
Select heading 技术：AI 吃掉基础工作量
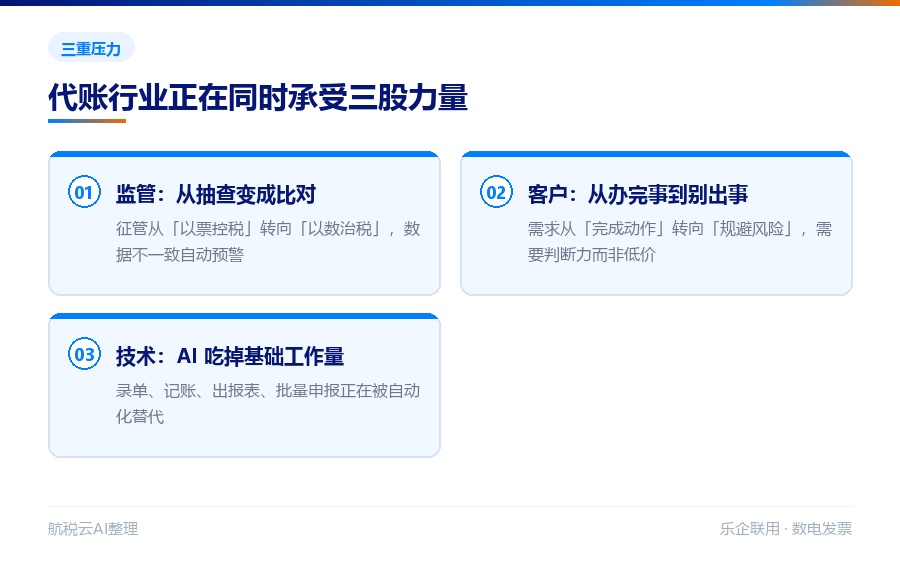[x=230, y=356]
